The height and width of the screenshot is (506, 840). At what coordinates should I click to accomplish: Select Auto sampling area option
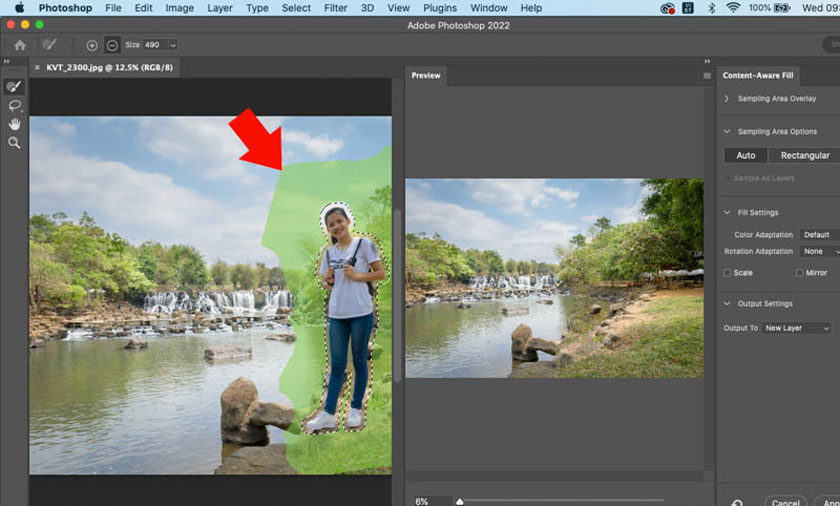tap(746, 155)
